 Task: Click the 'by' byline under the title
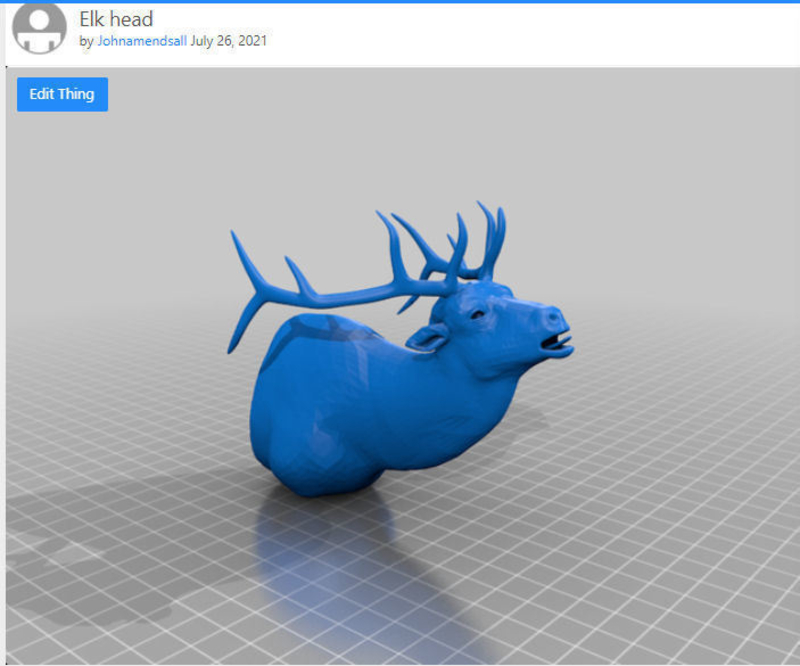coord(86,41)
